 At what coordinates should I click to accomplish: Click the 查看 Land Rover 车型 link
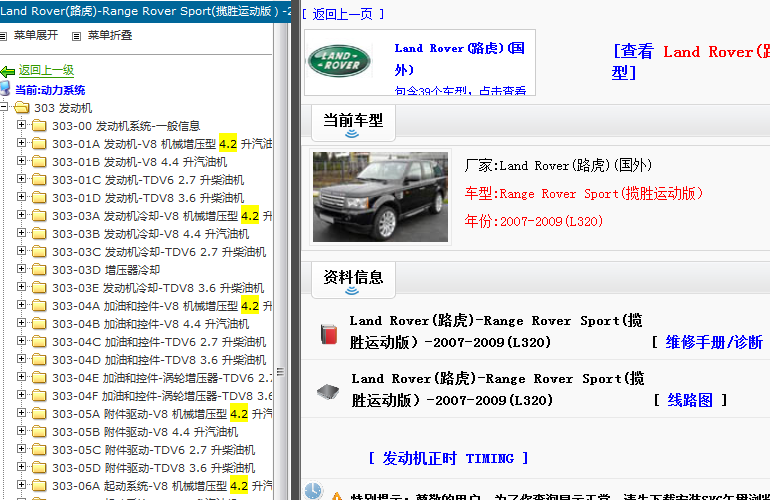tap(690, 61)
